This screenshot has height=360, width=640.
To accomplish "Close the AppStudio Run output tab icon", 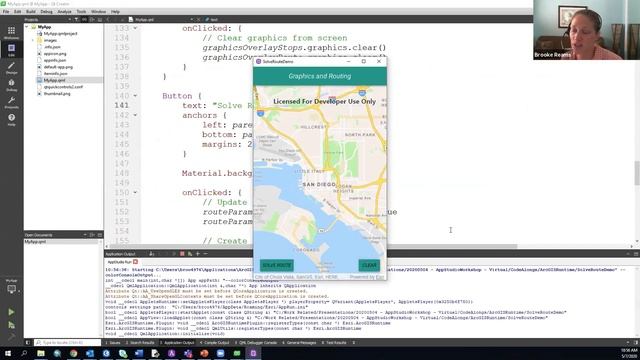I will tap(136, 262).
